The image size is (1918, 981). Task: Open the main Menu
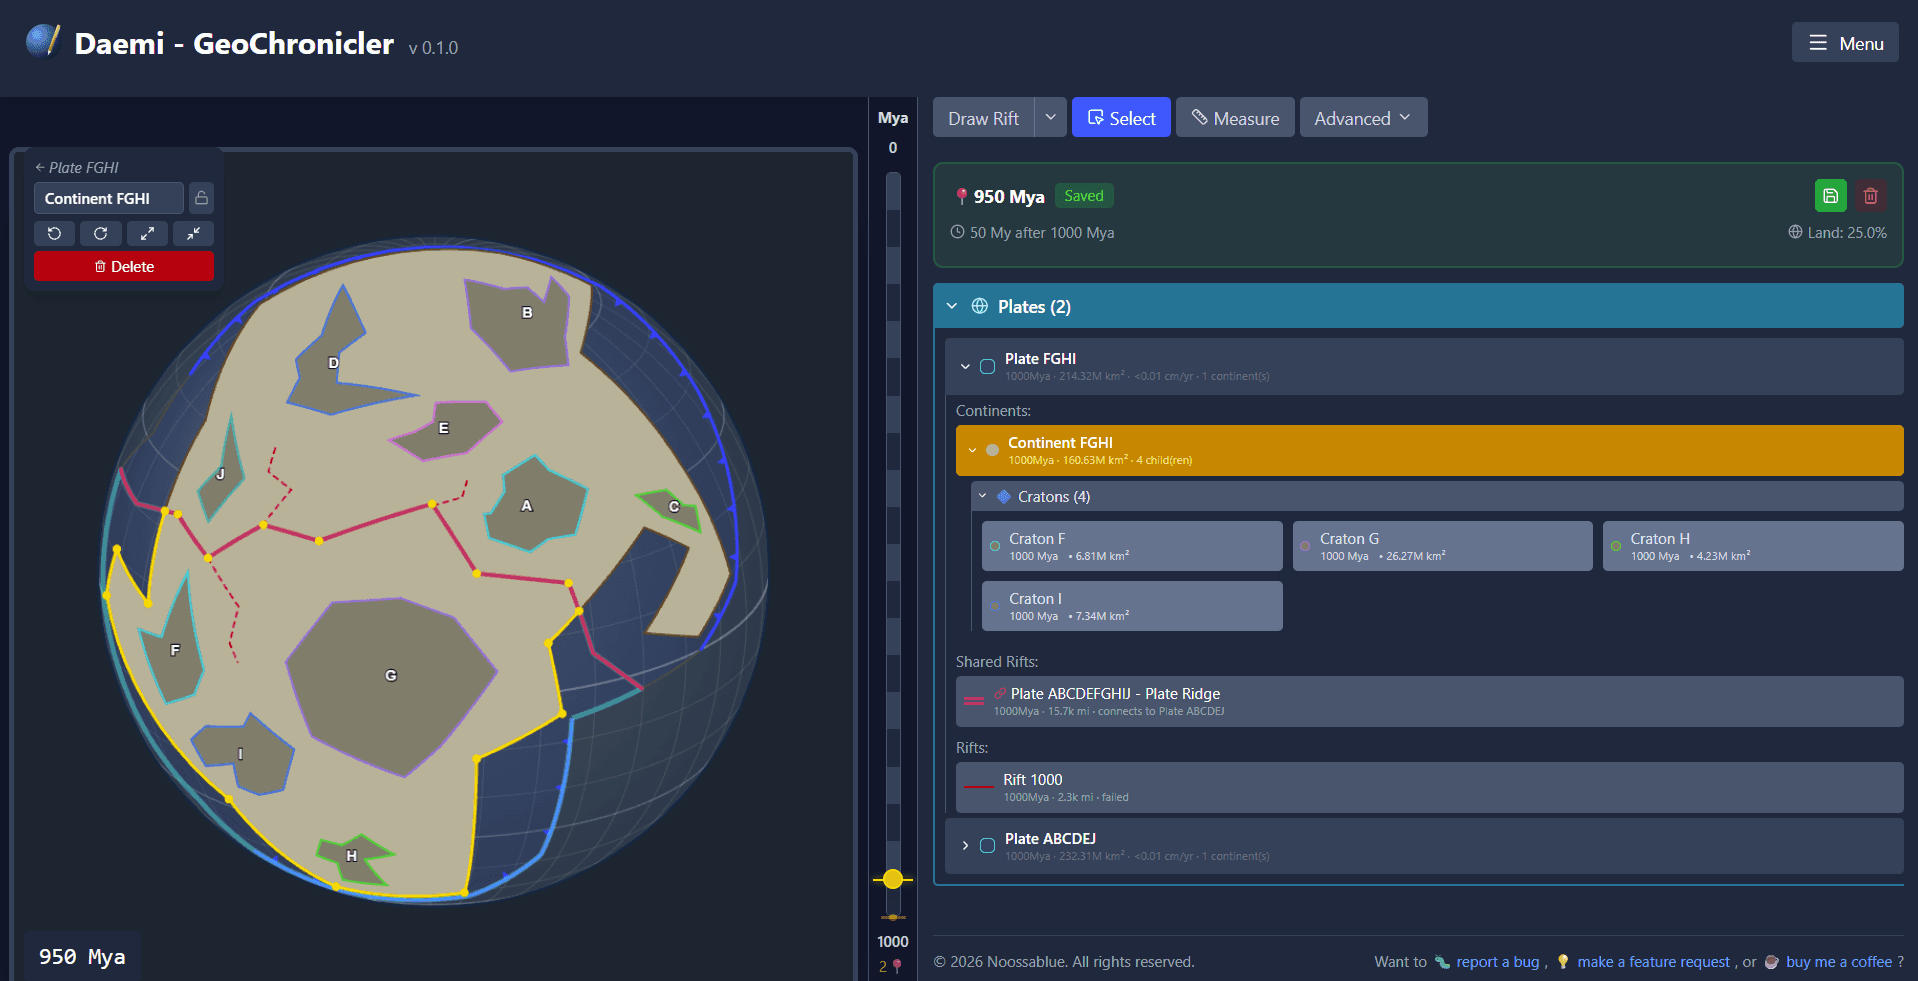point(1845,43)
